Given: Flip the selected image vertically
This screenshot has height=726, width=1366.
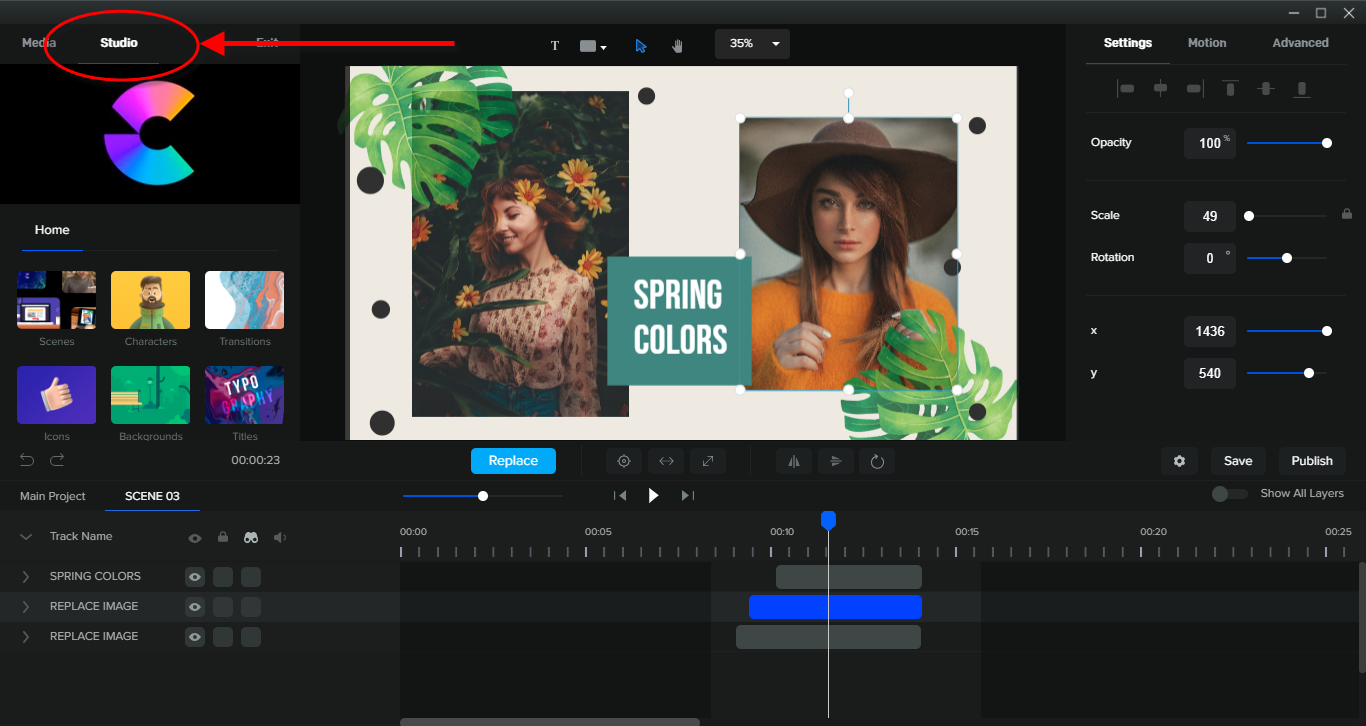Looking at the screenshot, I should tap(836, 461).
